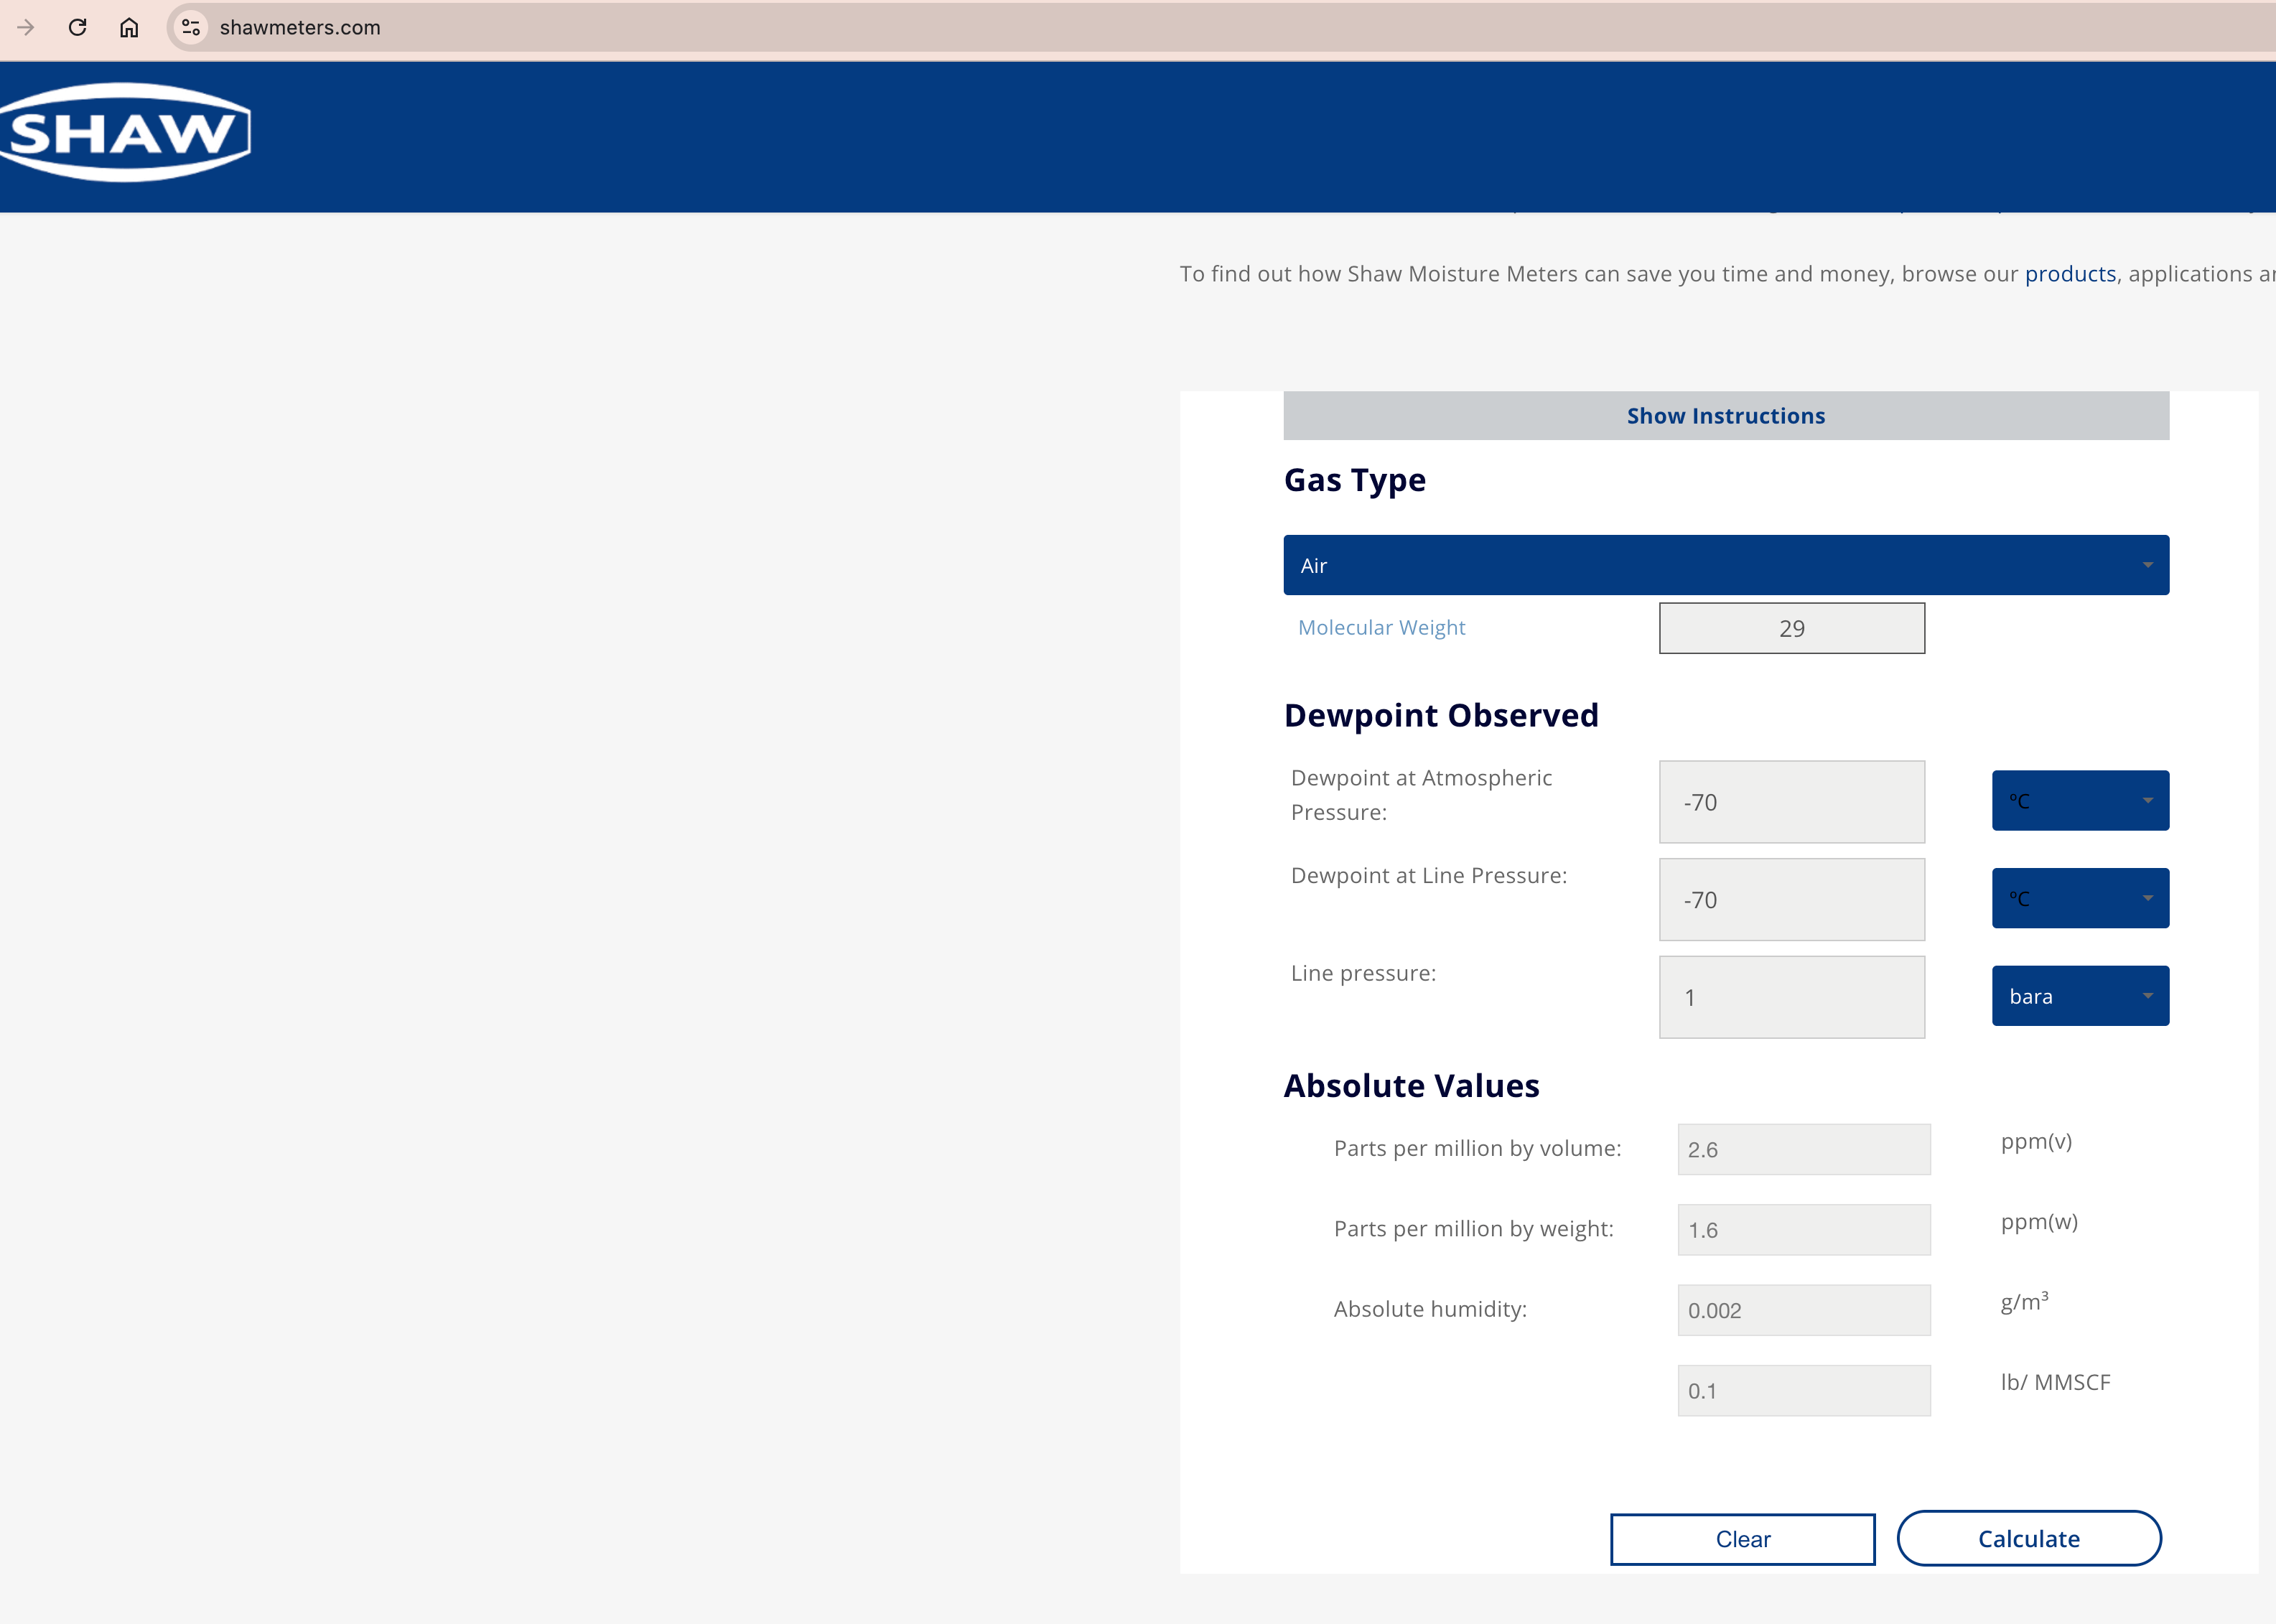
Task: Open the site information icon in address bar
Action: click(x=190, y=27)
